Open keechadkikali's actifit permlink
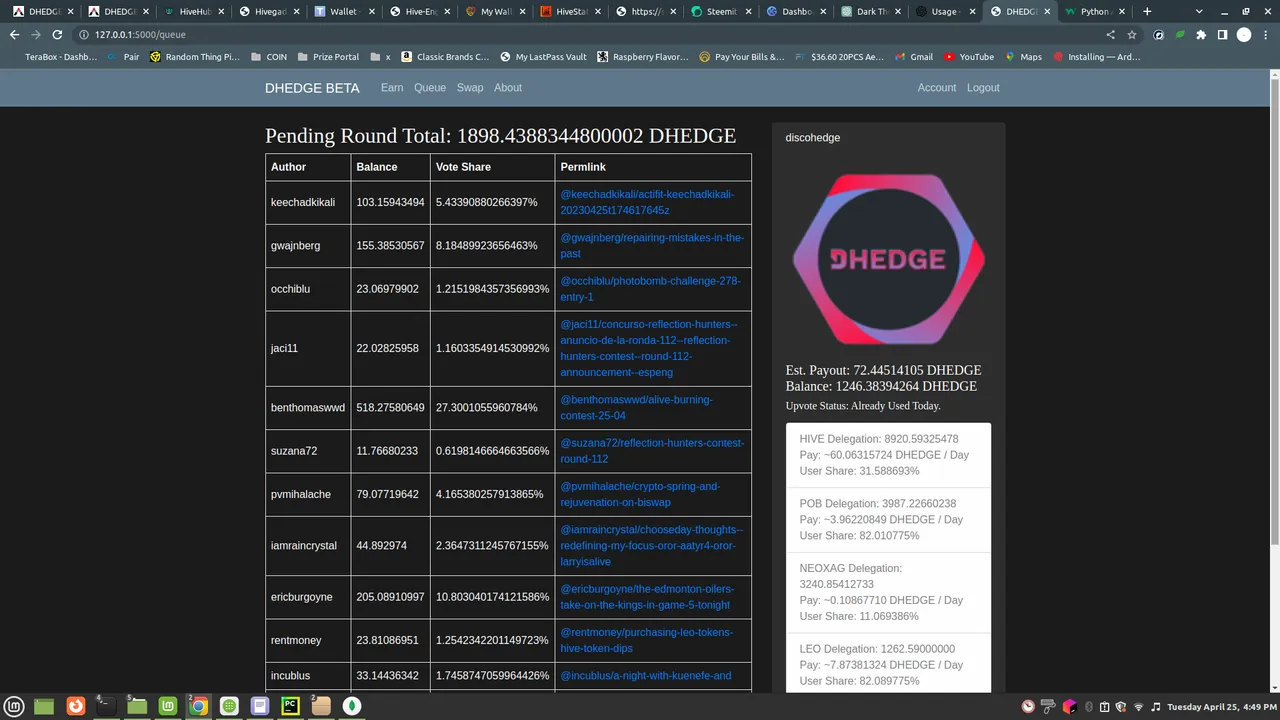 (647, 202)
